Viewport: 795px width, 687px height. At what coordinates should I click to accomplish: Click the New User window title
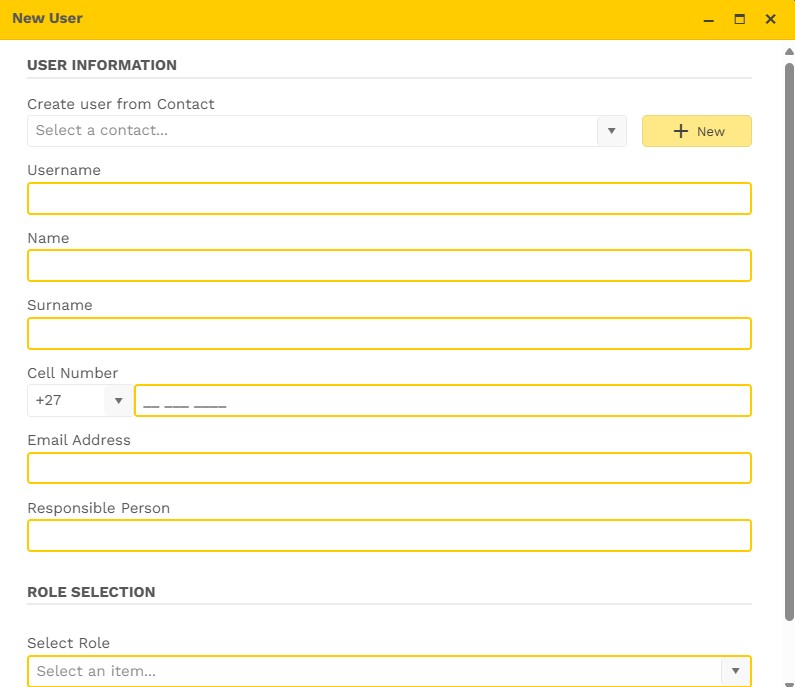[47, 18]
